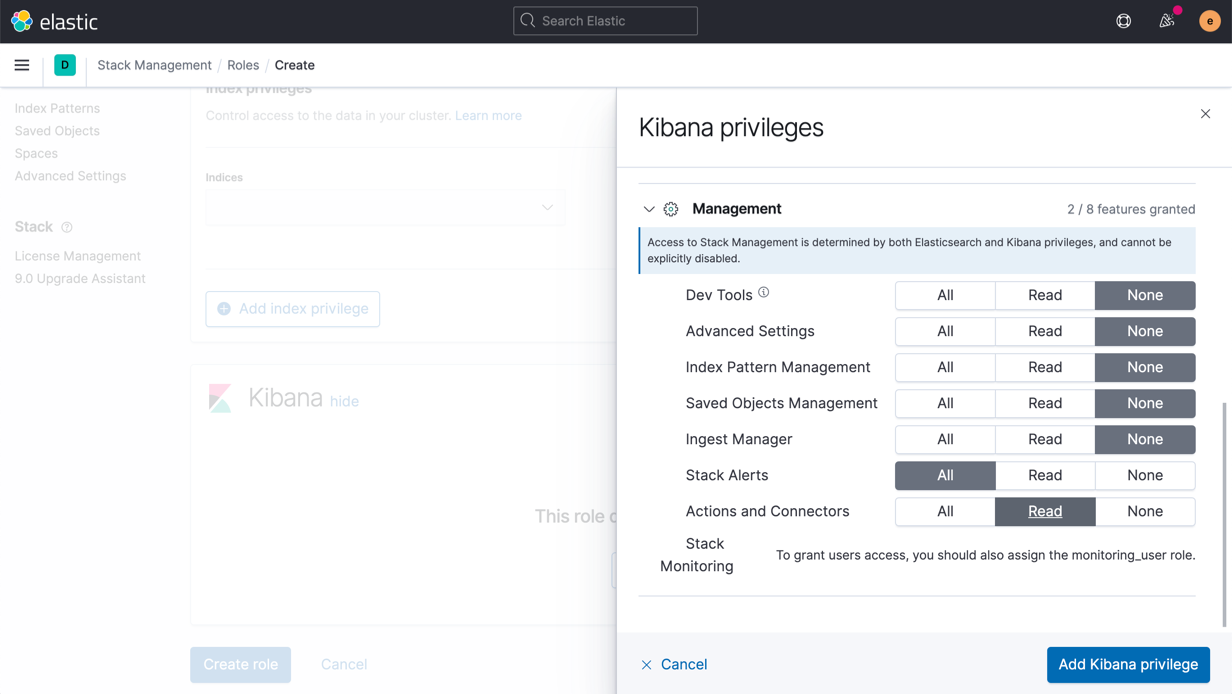Image resolution: width=1232 pixels, height=694 pixels.
Task: Set Index Pattern Management to Read
Action: 1045,367
